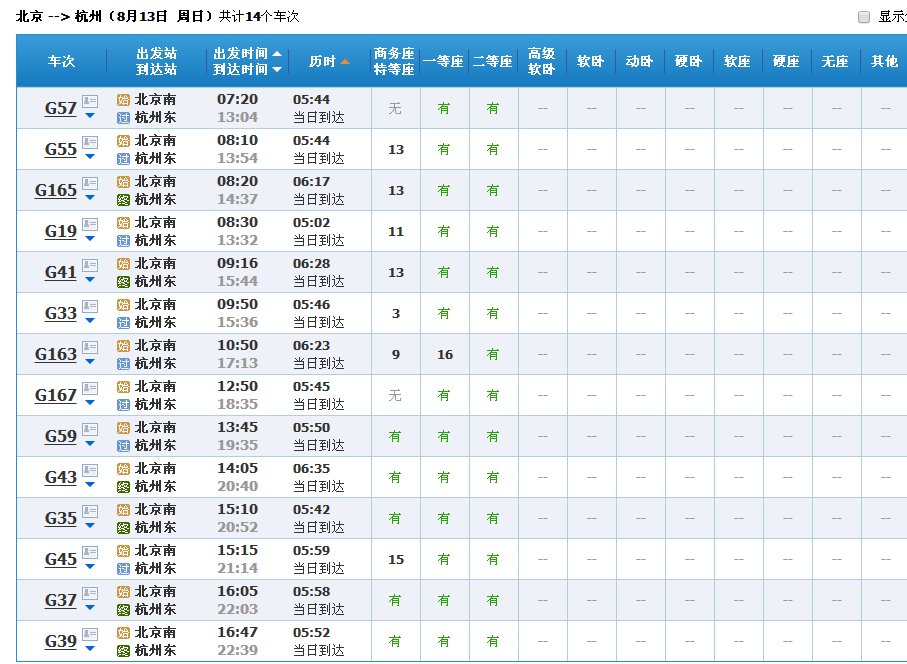Open the sort dropdown on 到达时间 header
Image resolution: width=907 pixels, height=664 pixels.
coord(277,68)
